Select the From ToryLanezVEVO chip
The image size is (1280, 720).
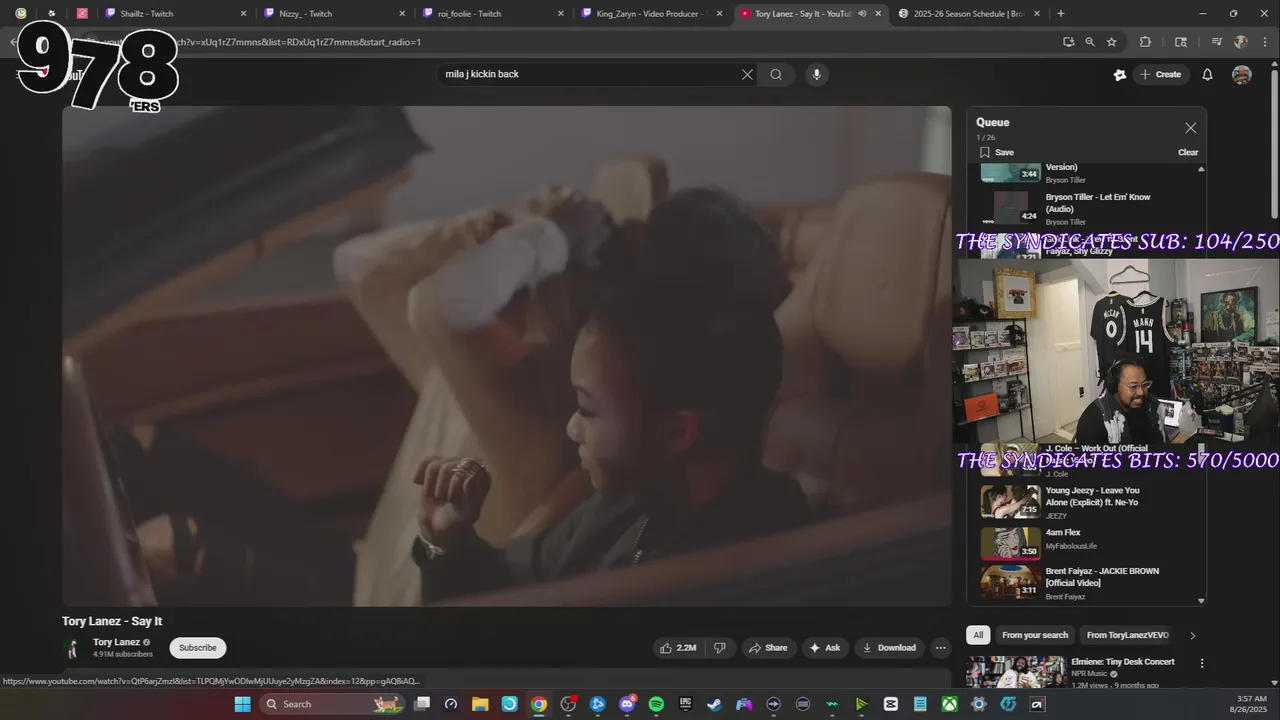pos(1127,635)
